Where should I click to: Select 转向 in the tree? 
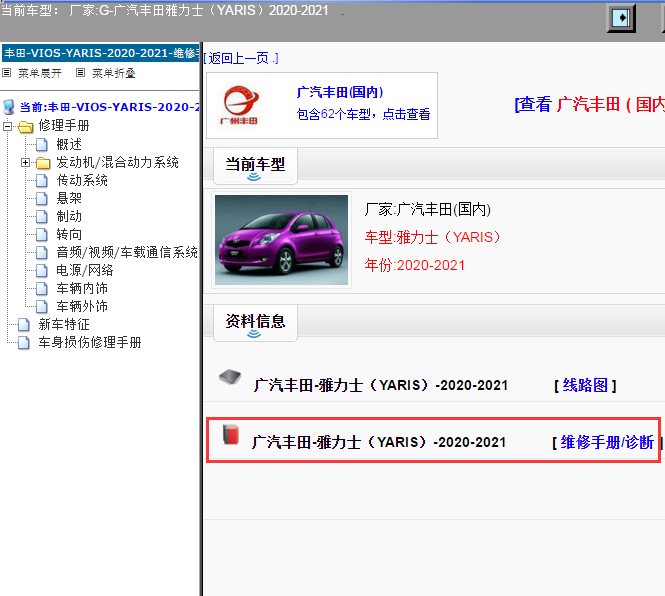pos(69,235)
